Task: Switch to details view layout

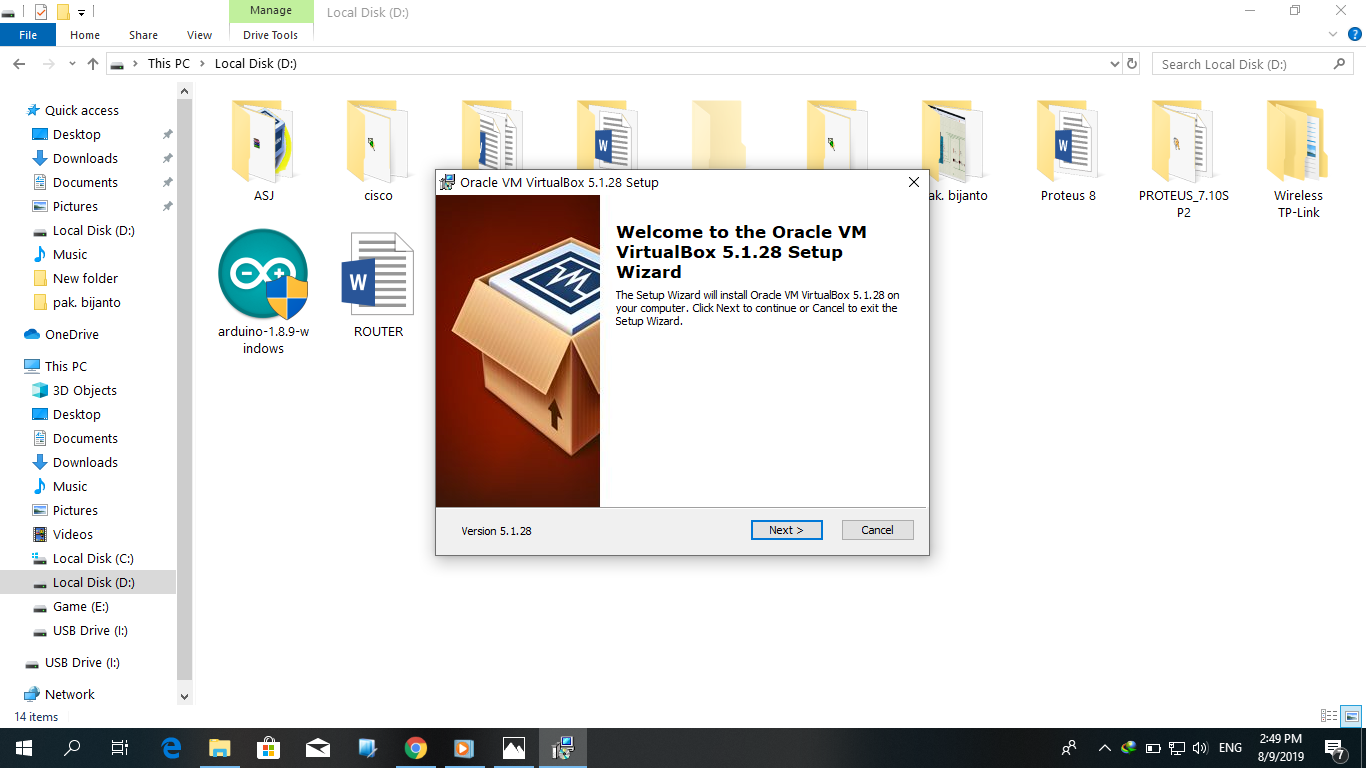Action: (x=1329, y=716)
